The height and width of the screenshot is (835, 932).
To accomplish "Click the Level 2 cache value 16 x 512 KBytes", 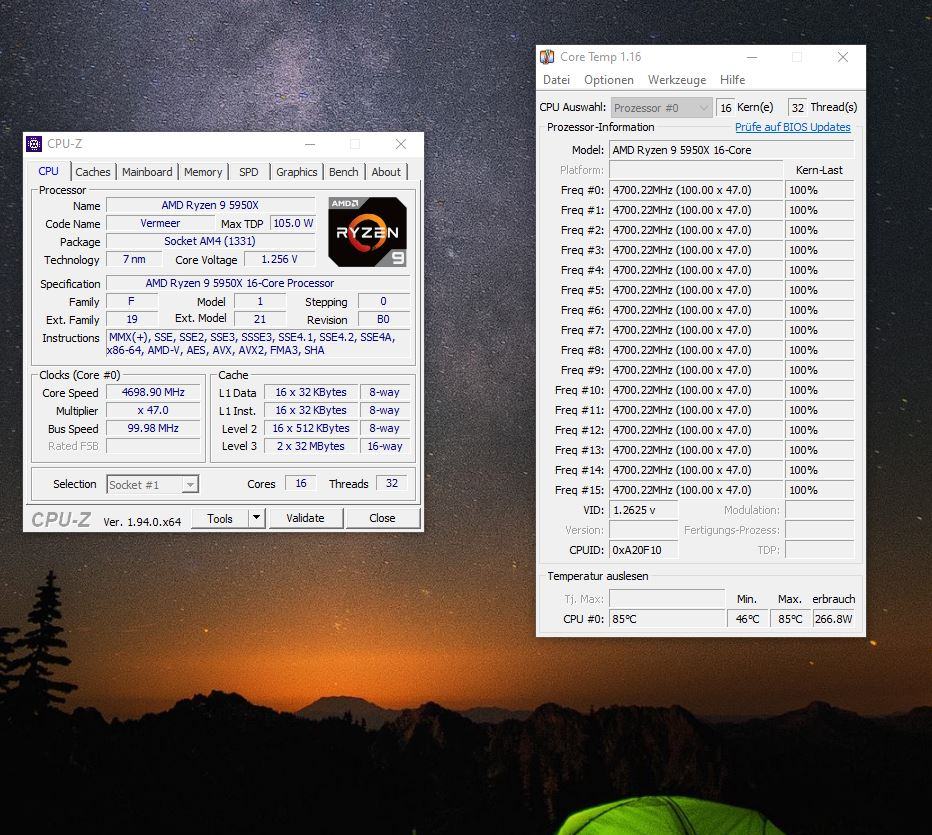I will point(311,428).
